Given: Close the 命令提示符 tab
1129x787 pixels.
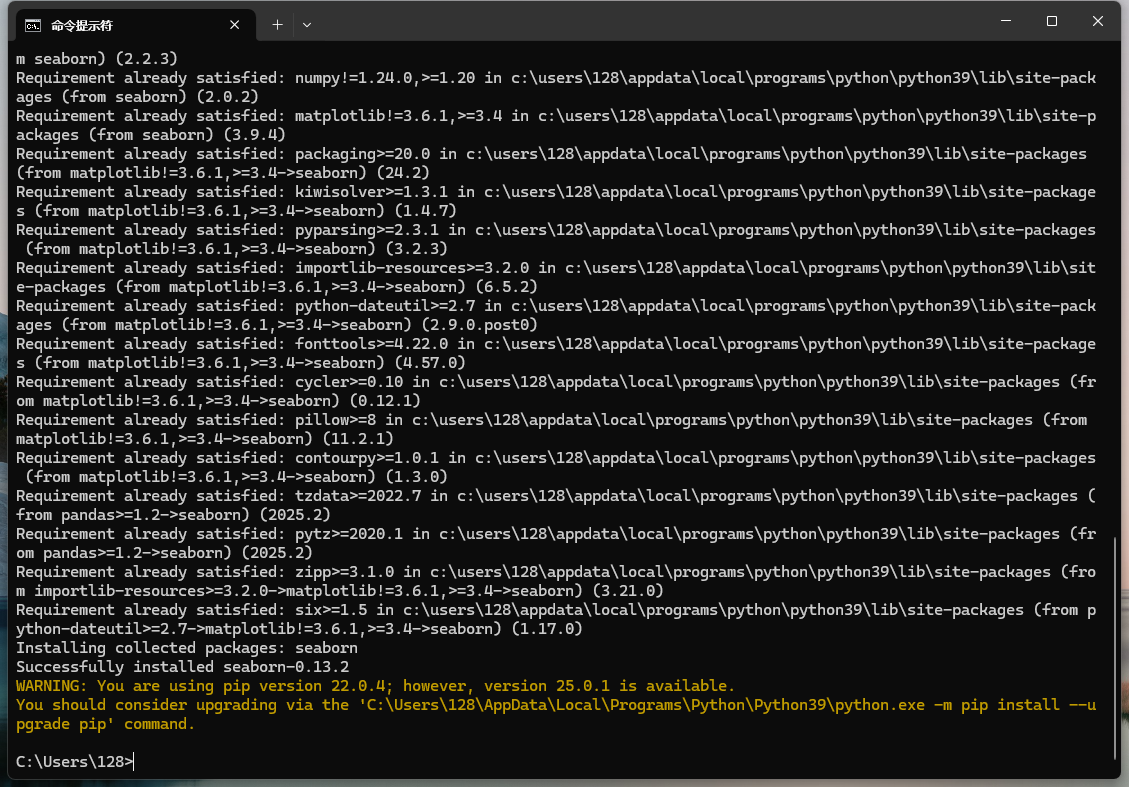Looking at the screenshot, I should coord(235,25).
